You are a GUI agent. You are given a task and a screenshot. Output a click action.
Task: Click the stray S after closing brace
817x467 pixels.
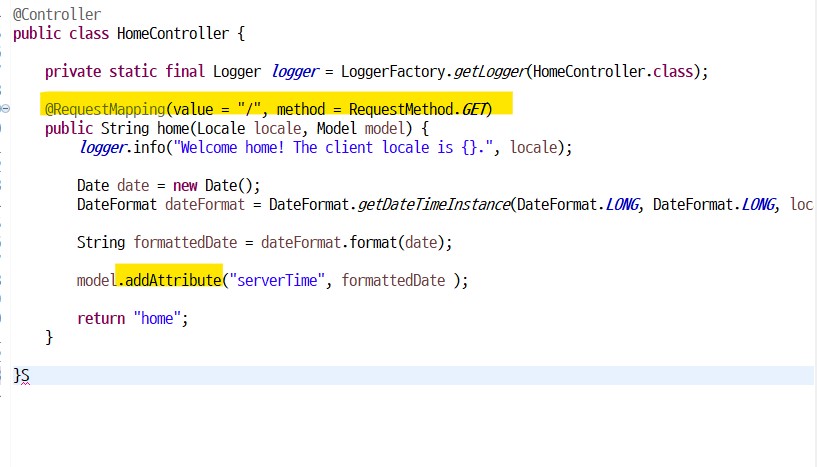coord(26,375)
